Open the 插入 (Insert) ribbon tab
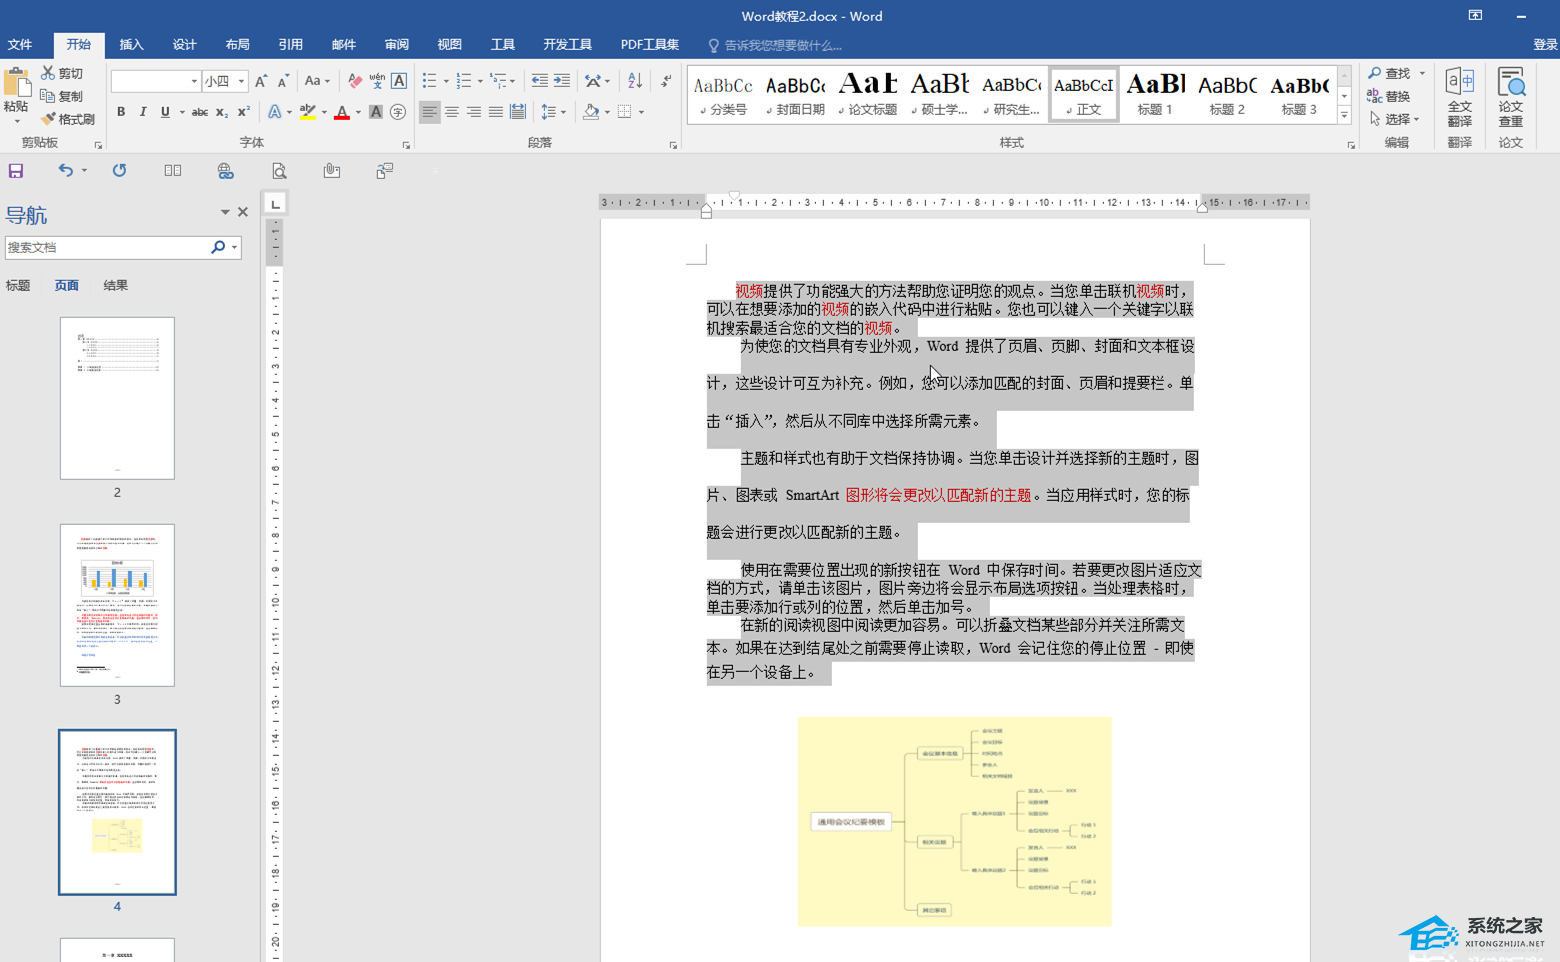The height and width of the screenshot is (962, 1560). tap(131, 45)
